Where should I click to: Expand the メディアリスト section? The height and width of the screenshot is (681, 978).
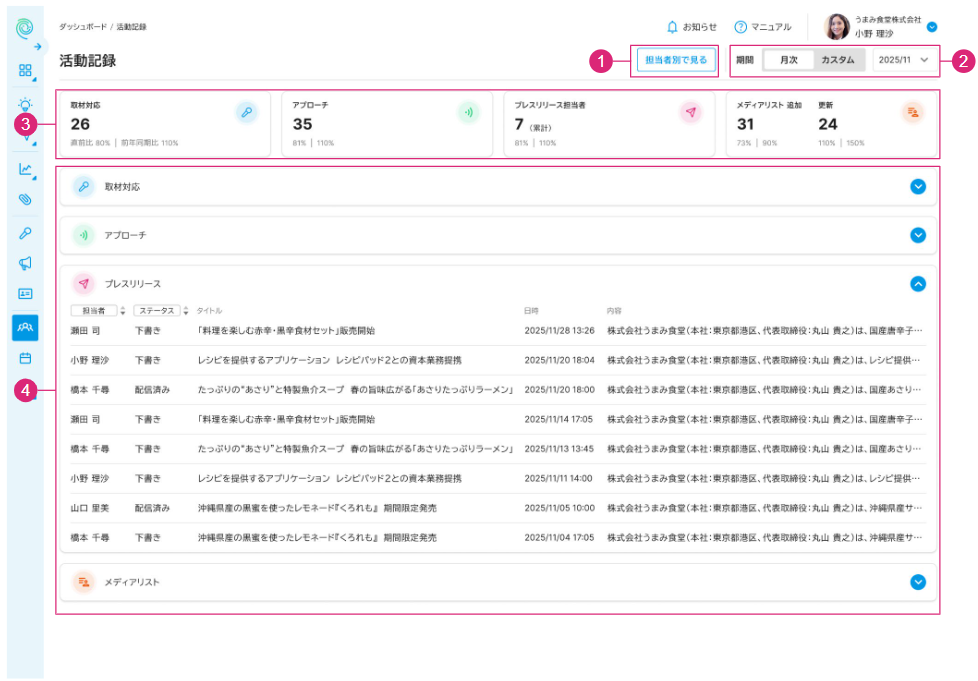918,581
